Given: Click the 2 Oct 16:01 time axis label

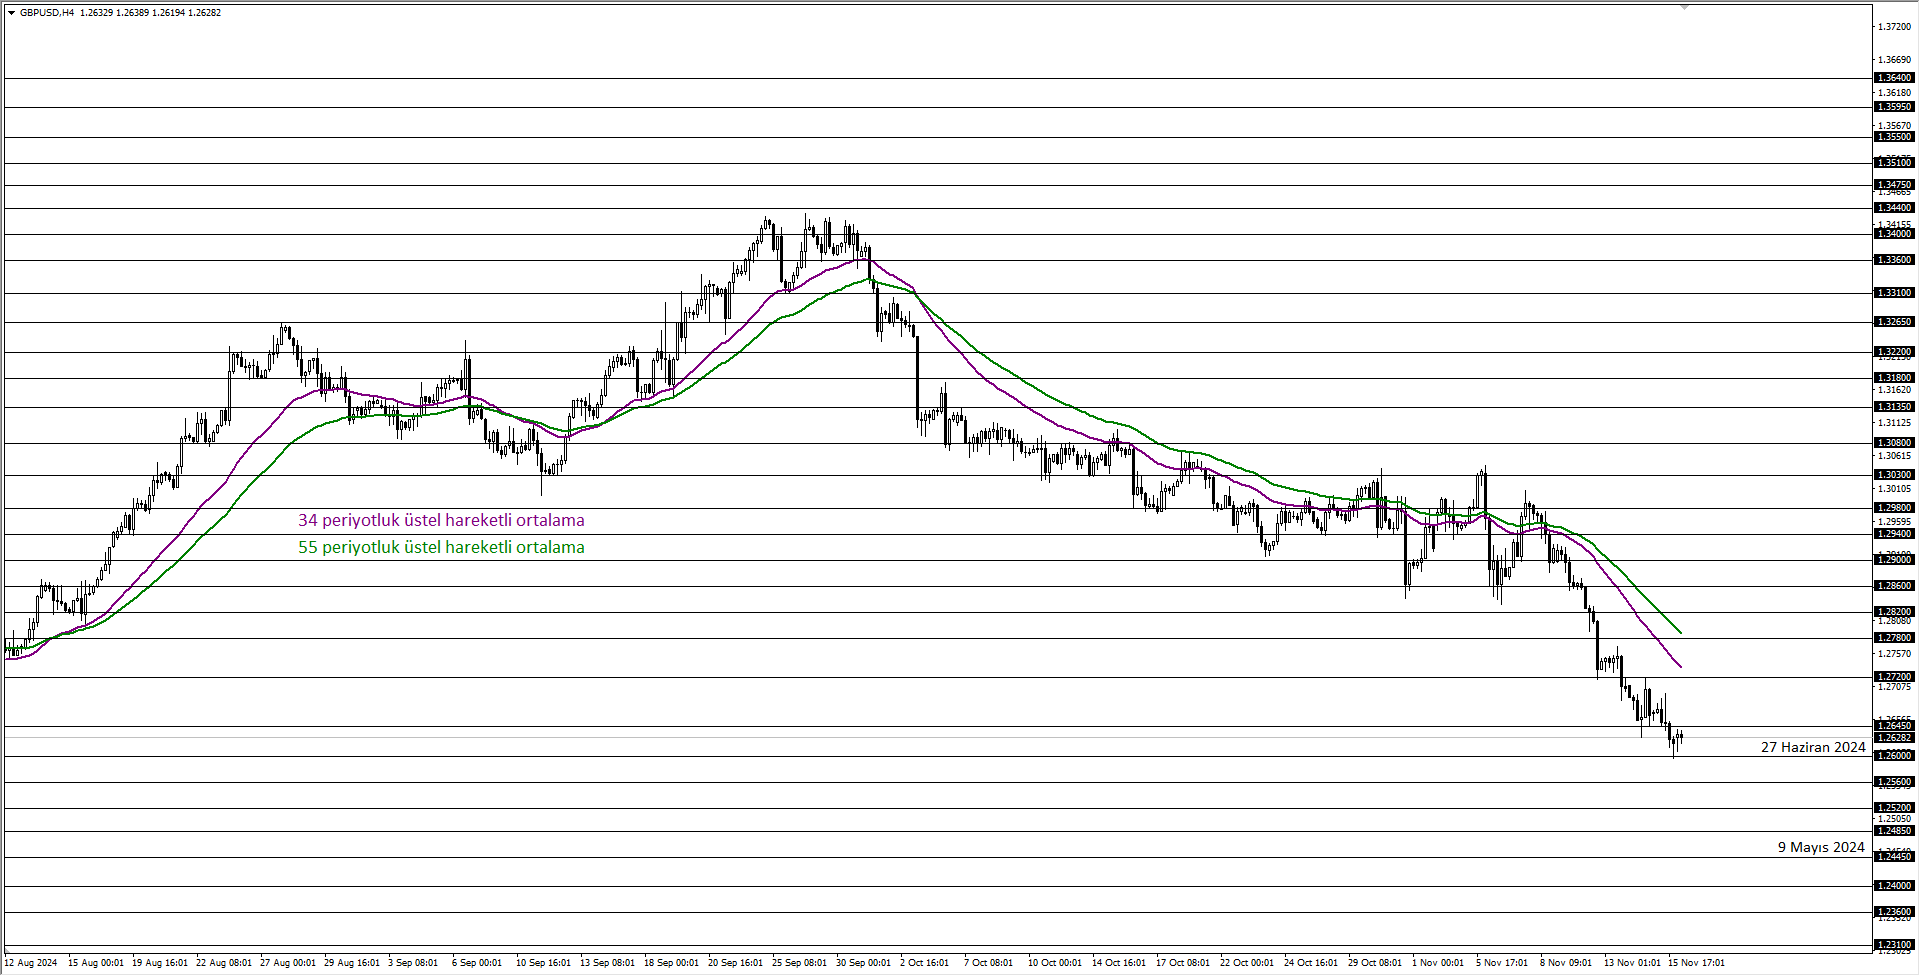Looking at the screenshot, I should click(x=925, y=963).
